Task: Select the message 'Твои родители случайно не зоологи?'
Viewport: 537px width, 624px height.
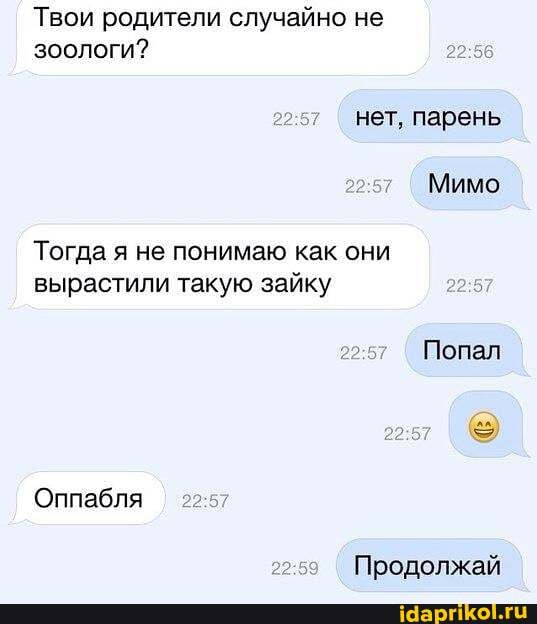Action: (x=220, y=38)
